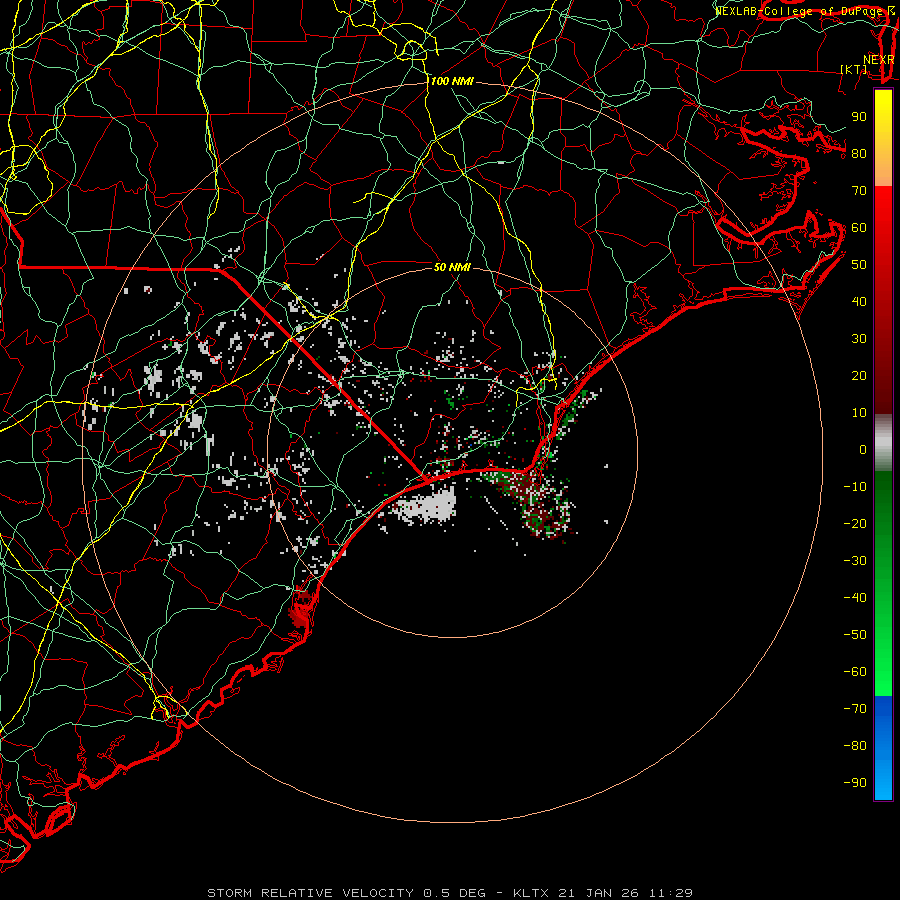
Task: Click the negative 10 scale label
Action: [x=855, y=487]
